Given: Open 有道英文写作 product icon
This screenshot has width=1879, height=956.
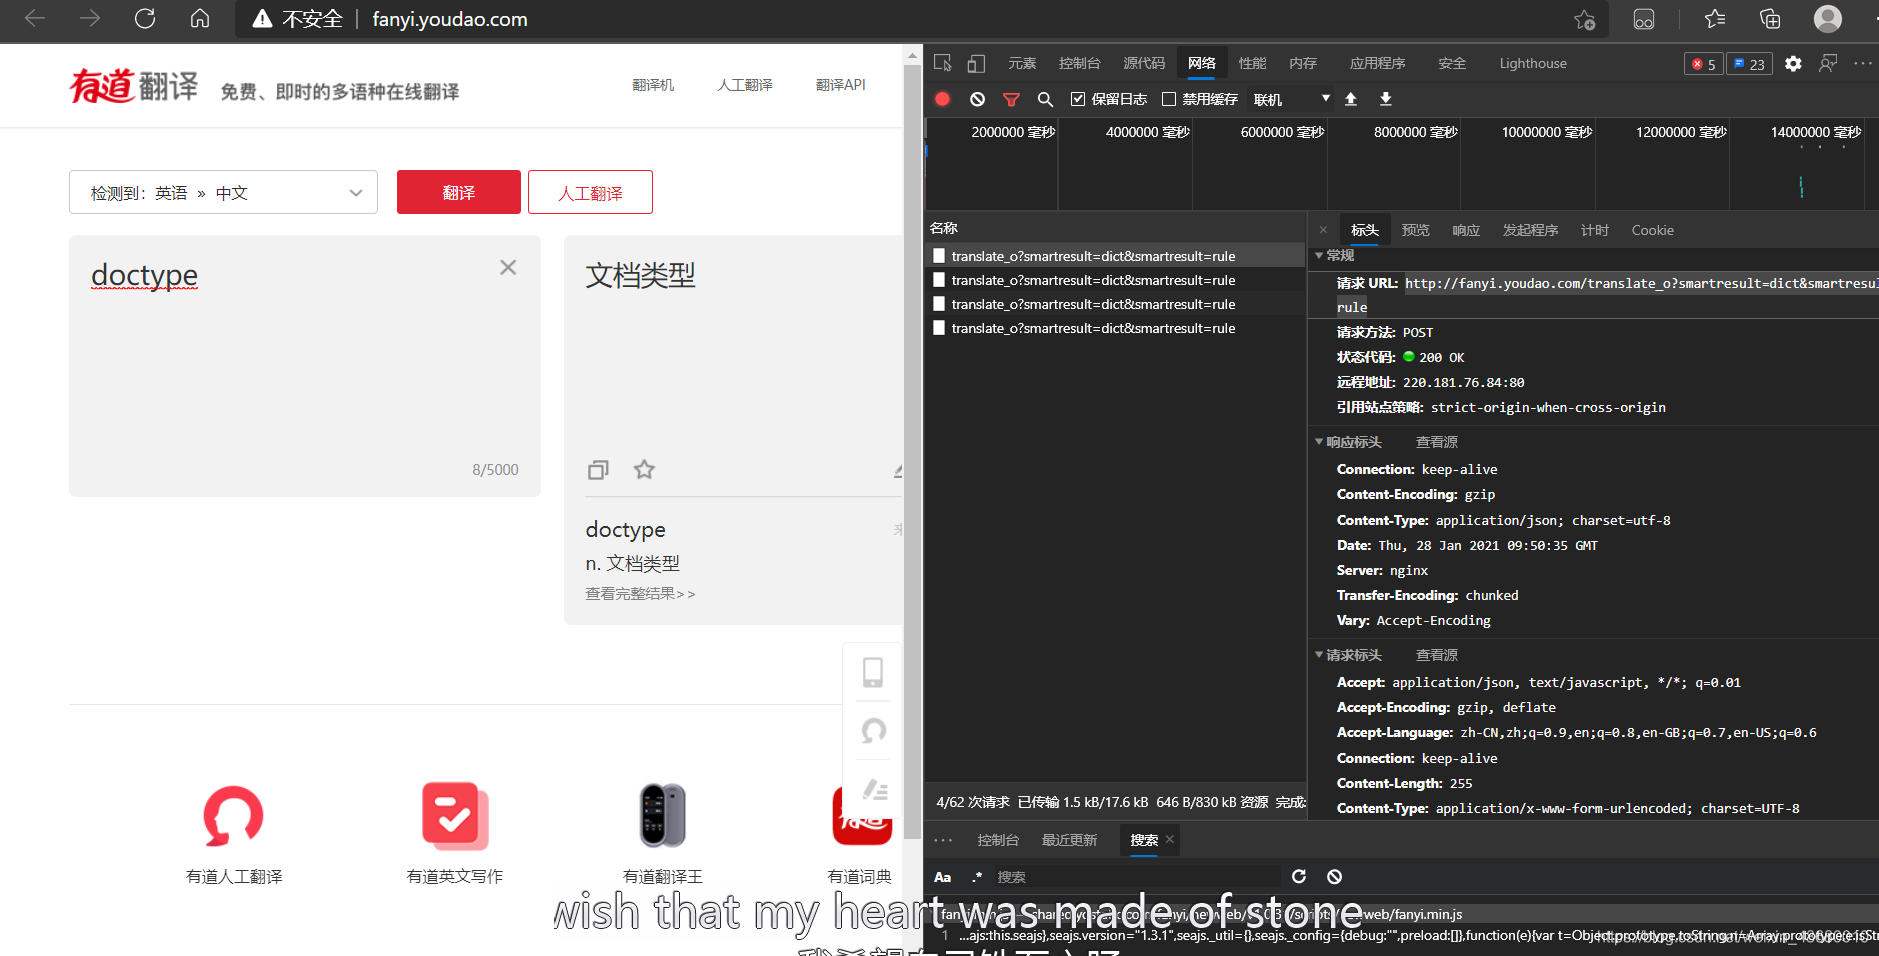Looking at the screenshot, I should coord(455,815).
